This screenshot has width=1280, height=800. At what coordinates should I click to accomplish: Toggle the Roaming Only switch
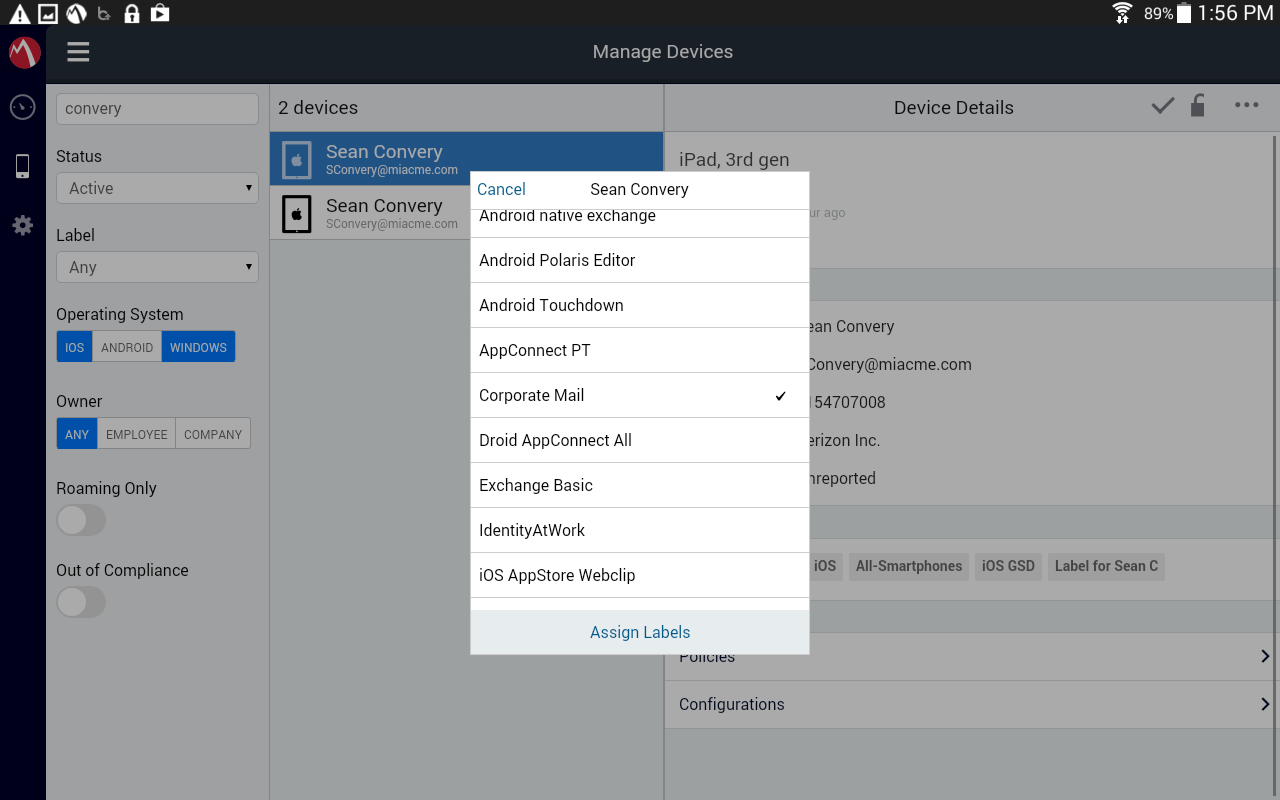point(81,520)
